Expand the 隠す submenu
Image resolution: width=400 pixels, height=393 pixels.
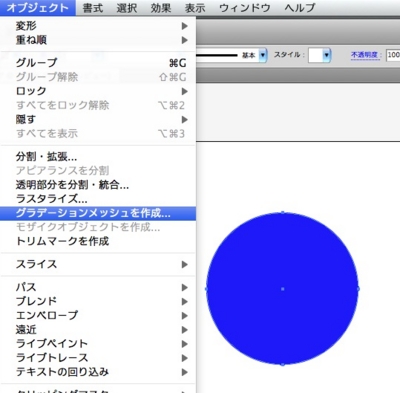[98, 119]
